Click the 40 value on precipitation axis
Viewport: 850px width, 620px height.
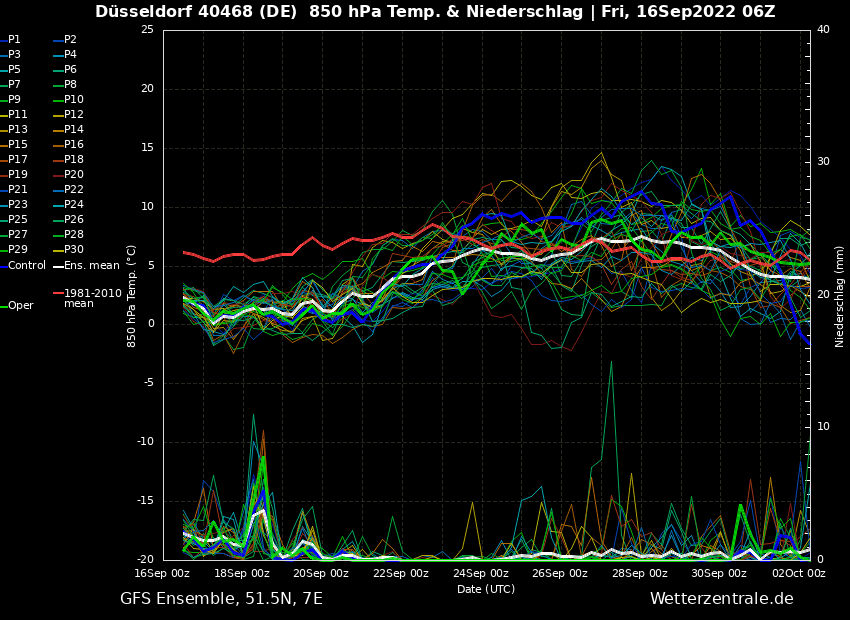point(823,30)
